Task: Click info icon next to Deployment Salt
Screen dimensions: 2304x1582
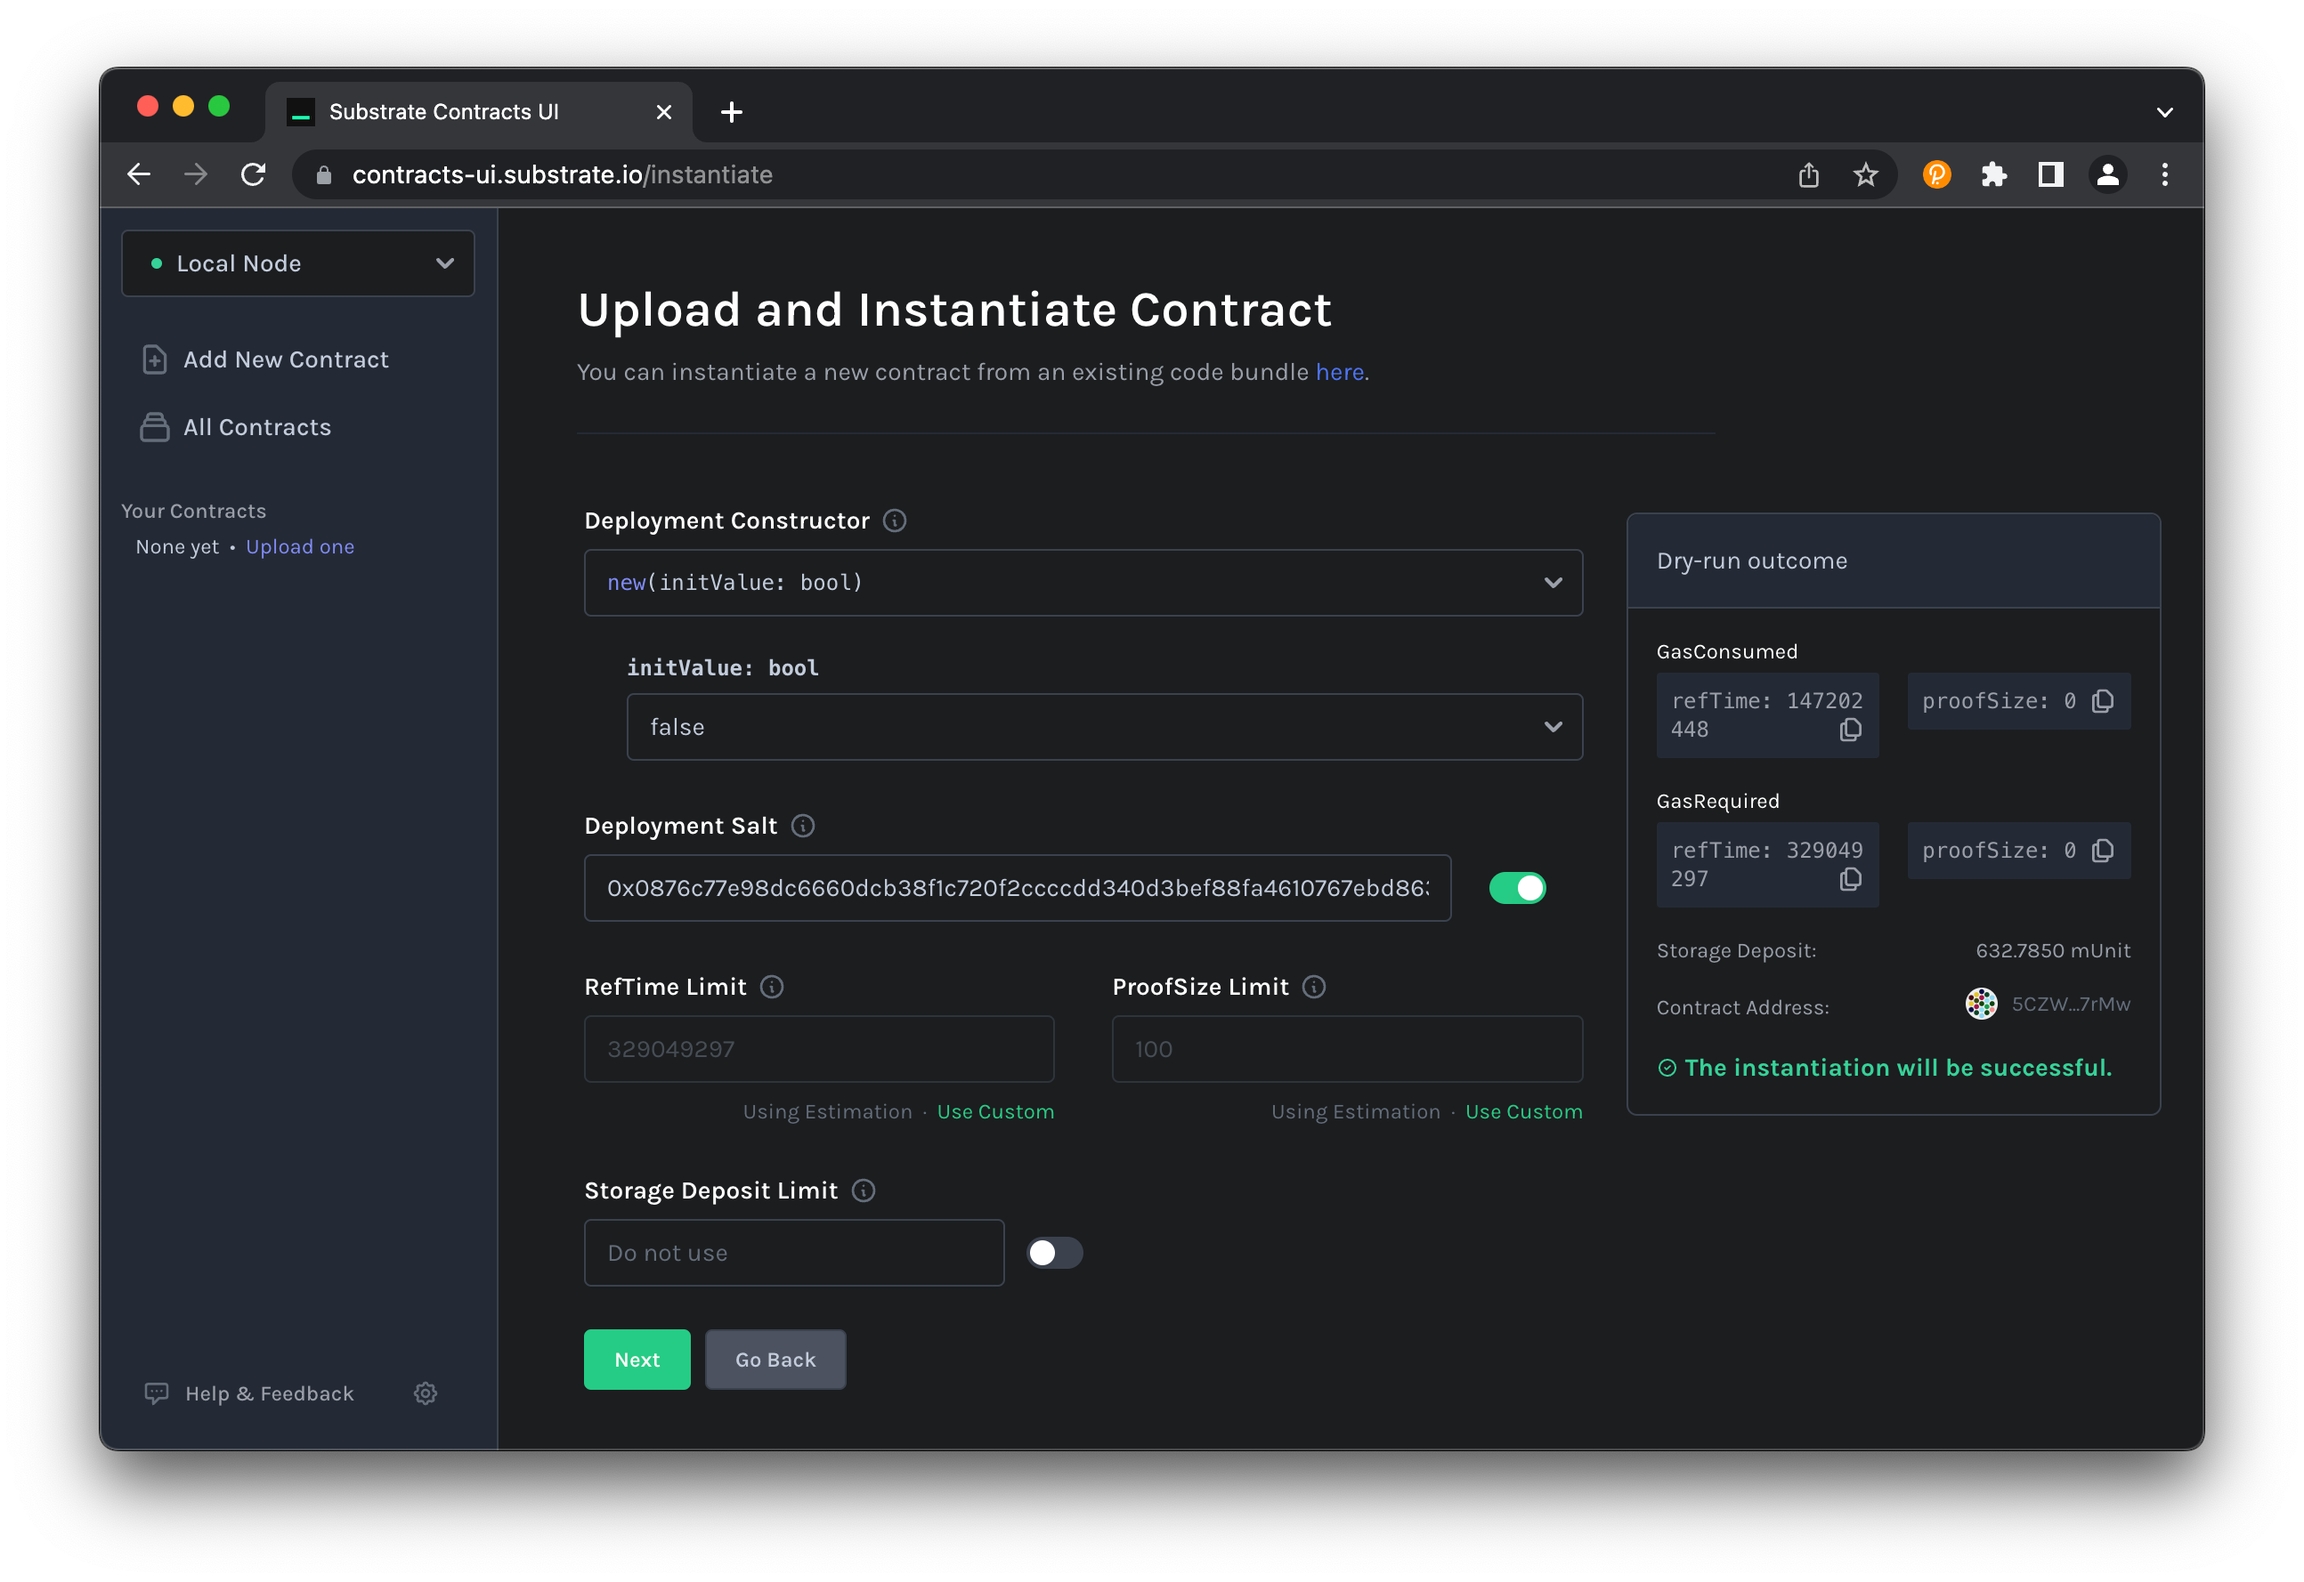Action: pyautogui.click(x=803, y=826)
